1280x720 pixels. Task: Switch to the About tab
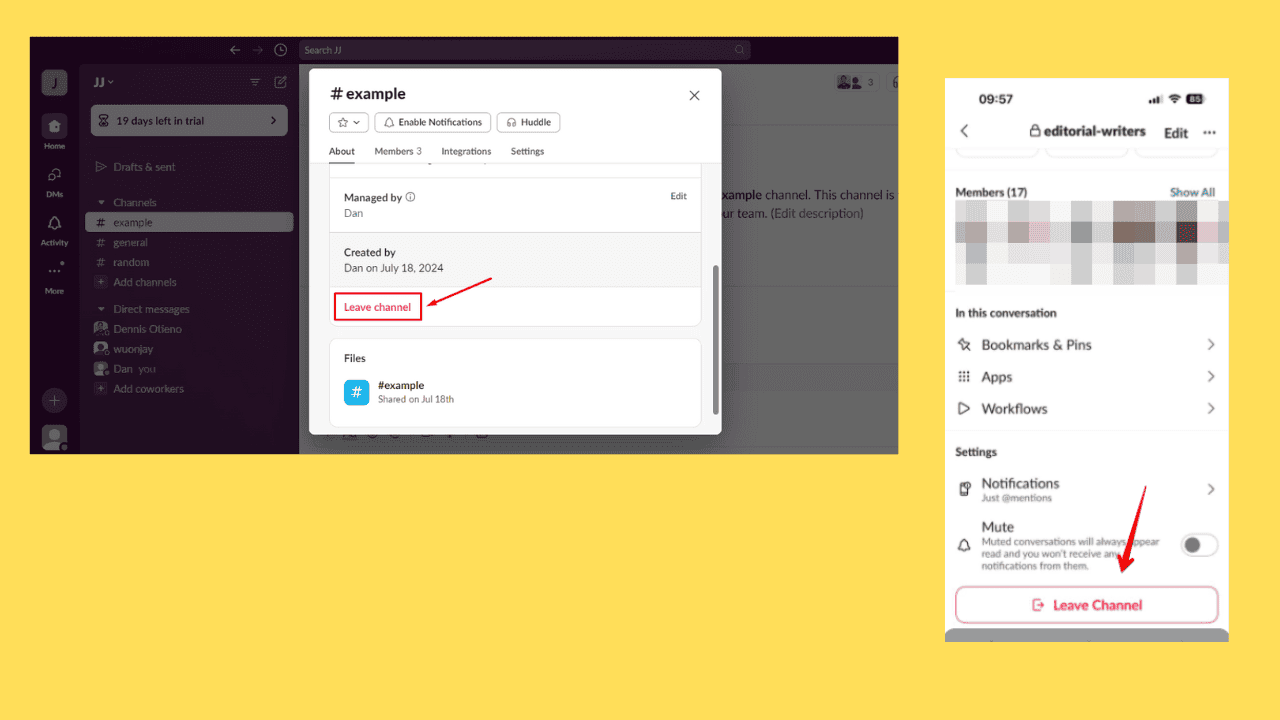click(x=342, y=152)
